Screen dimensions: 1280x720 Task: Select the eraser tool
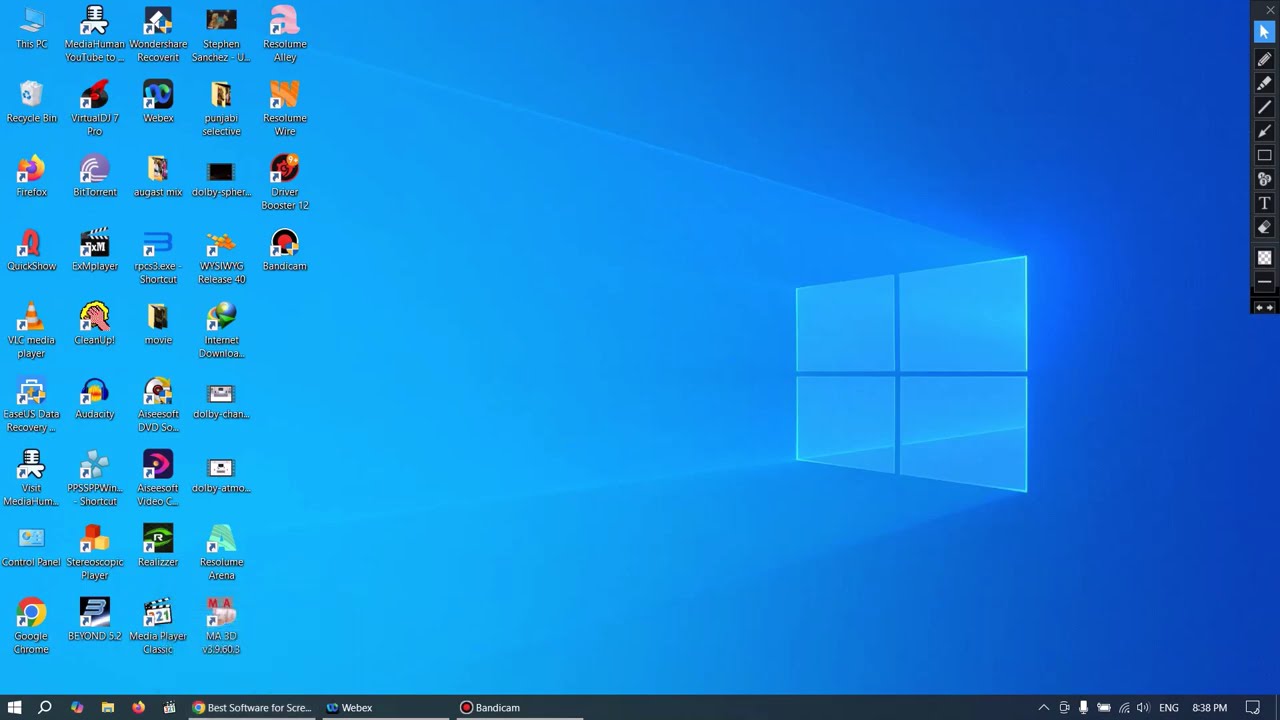tap(1264, 227)
